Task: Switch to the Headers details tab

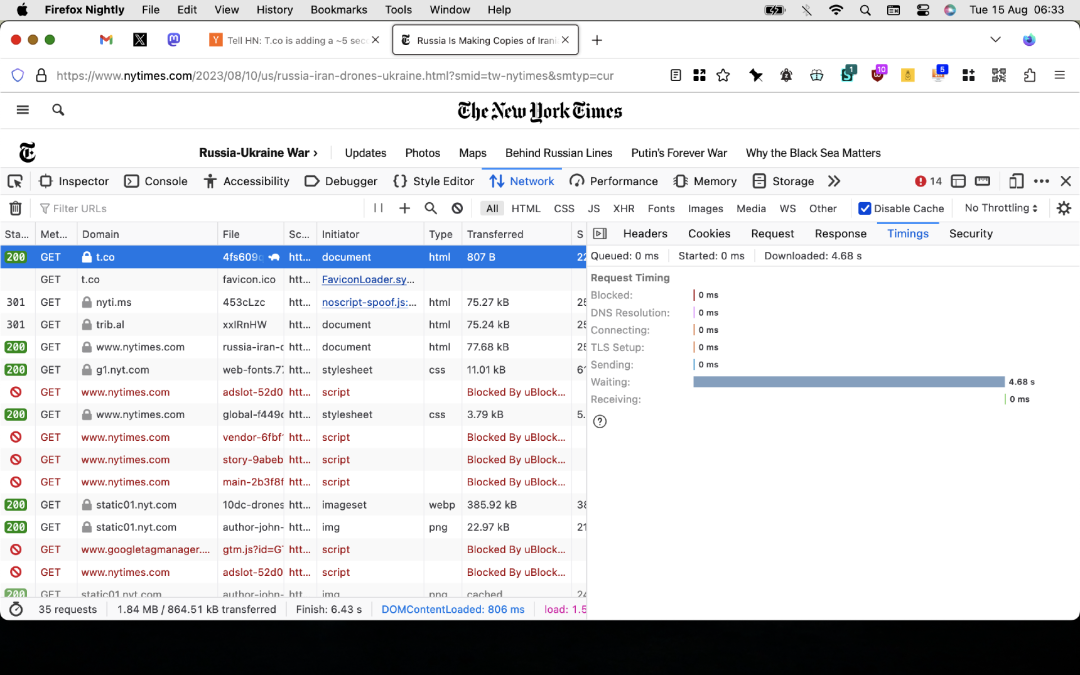Action: point(645,233)
